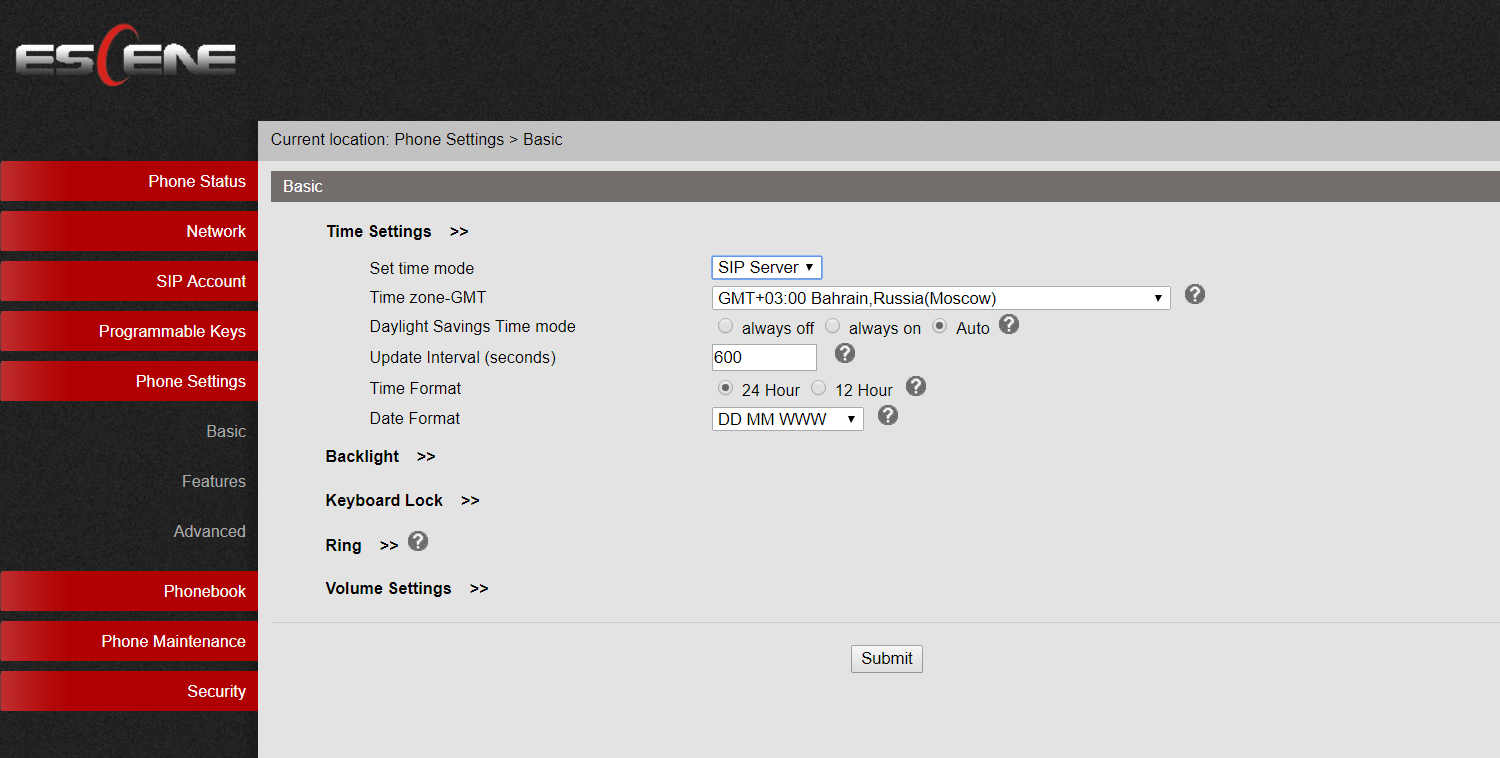Click the 'Time zone-GMT' label

point(428,297)
